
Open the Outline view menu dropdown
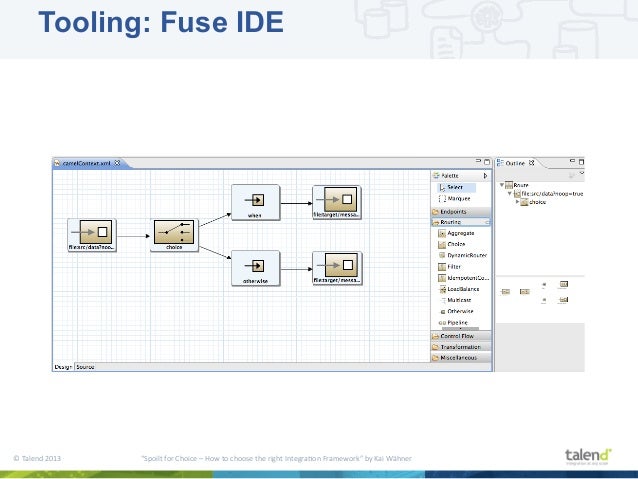coord(582,173)
